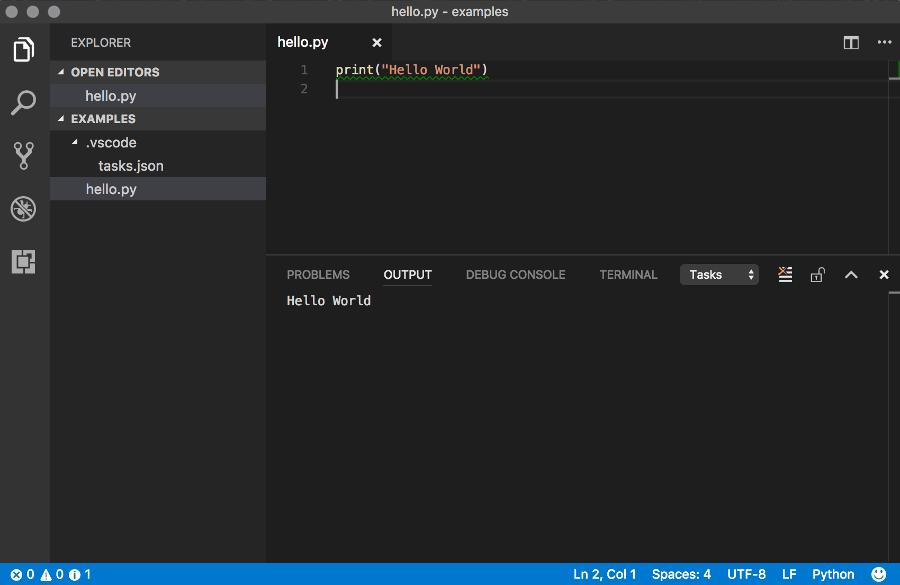Change the Python language mode indicator
The height and width of the screenshot is (585, 900).
(833, 574)
